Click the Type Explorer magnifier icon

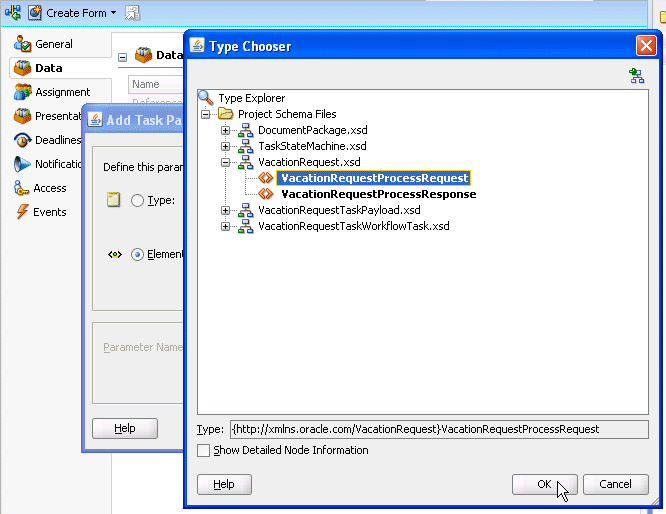coord(206,98)
